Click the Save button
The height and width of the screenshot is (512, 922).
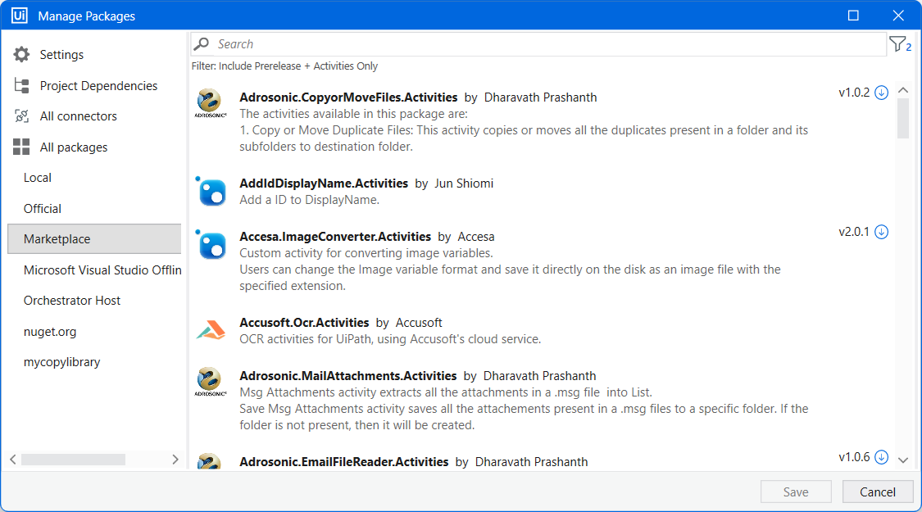pyautogui.click(x=796, y=491)
